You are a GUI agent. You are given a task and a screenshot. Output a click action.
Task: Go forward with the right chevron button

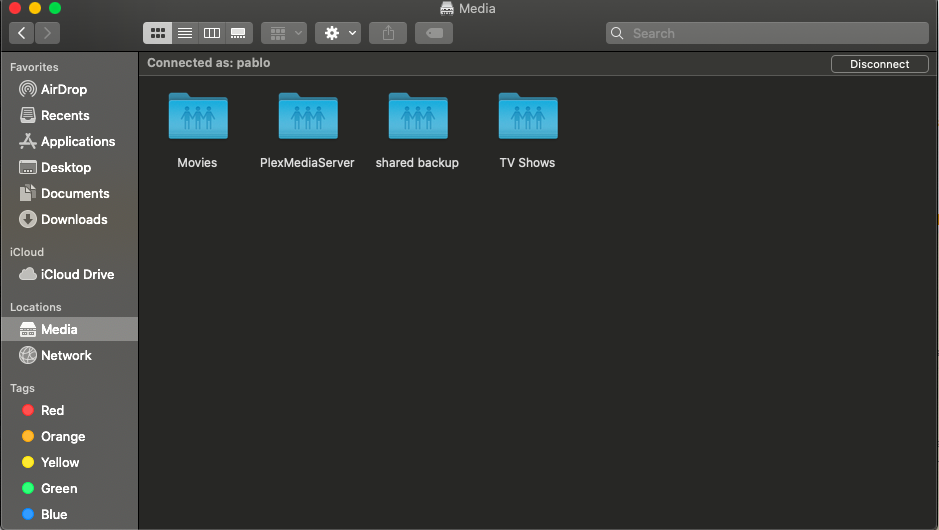(47, 33)
